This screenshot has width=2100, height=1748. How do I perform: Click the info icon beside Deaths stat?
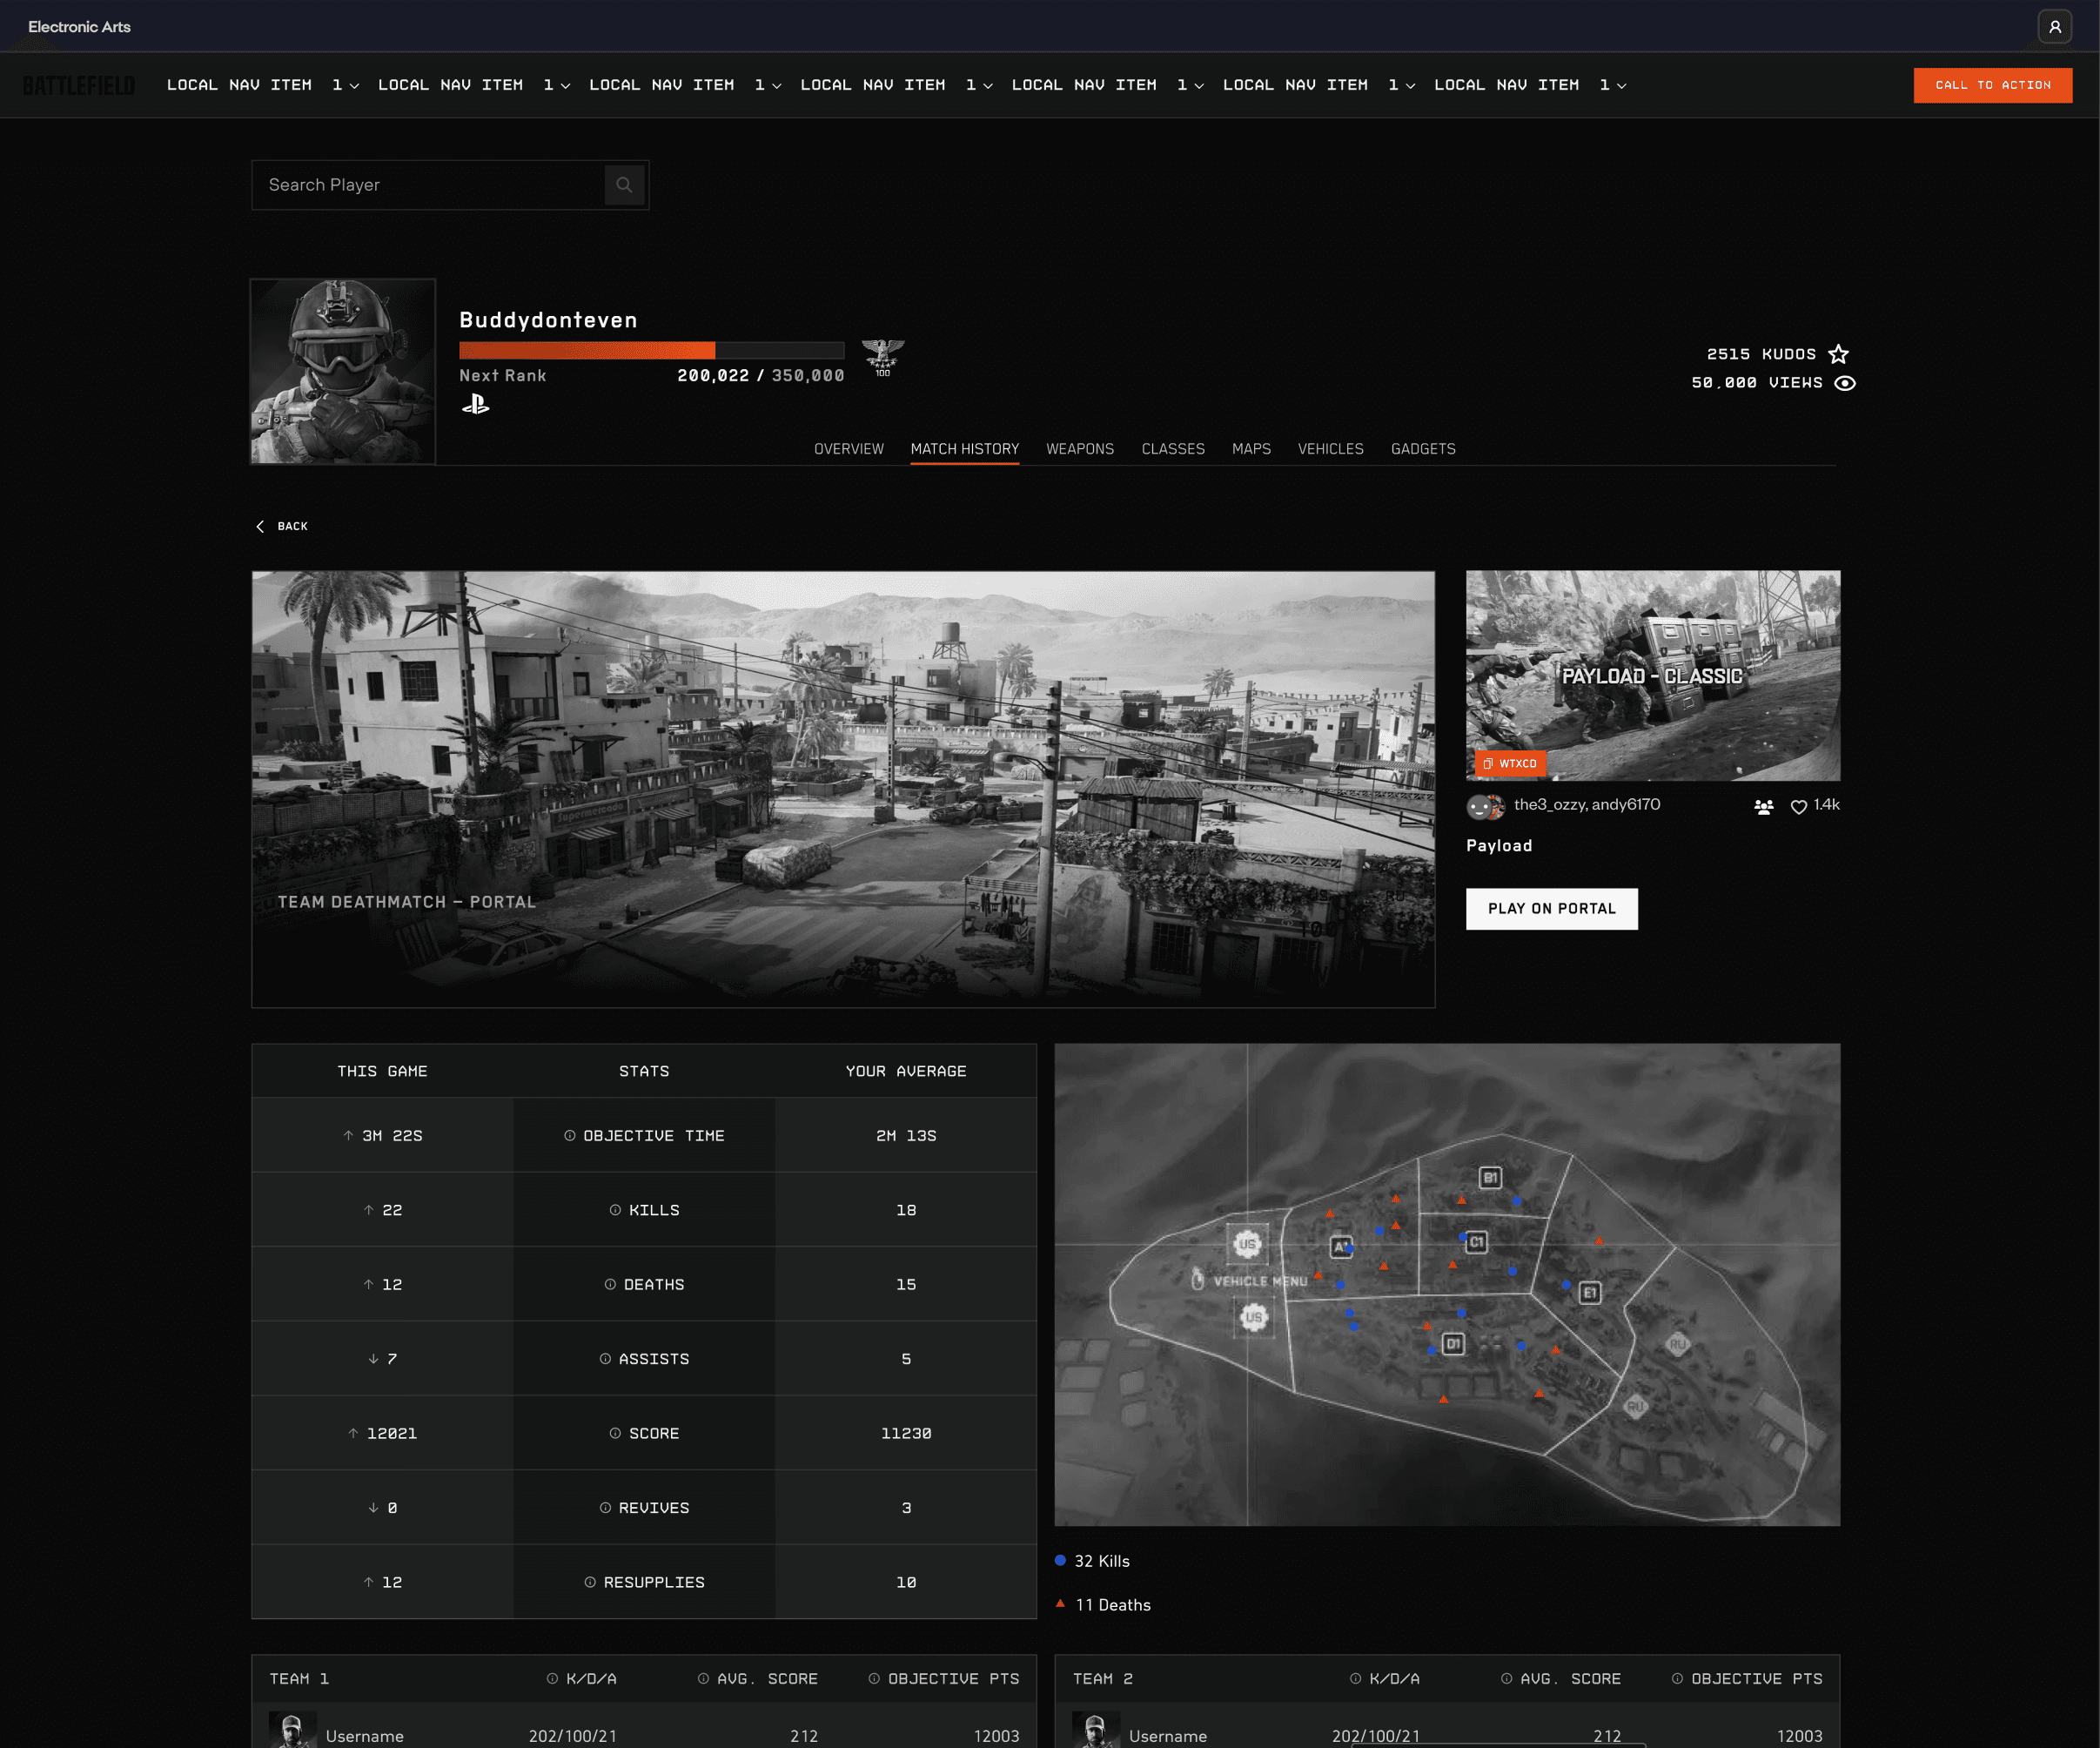(610, 1284)
